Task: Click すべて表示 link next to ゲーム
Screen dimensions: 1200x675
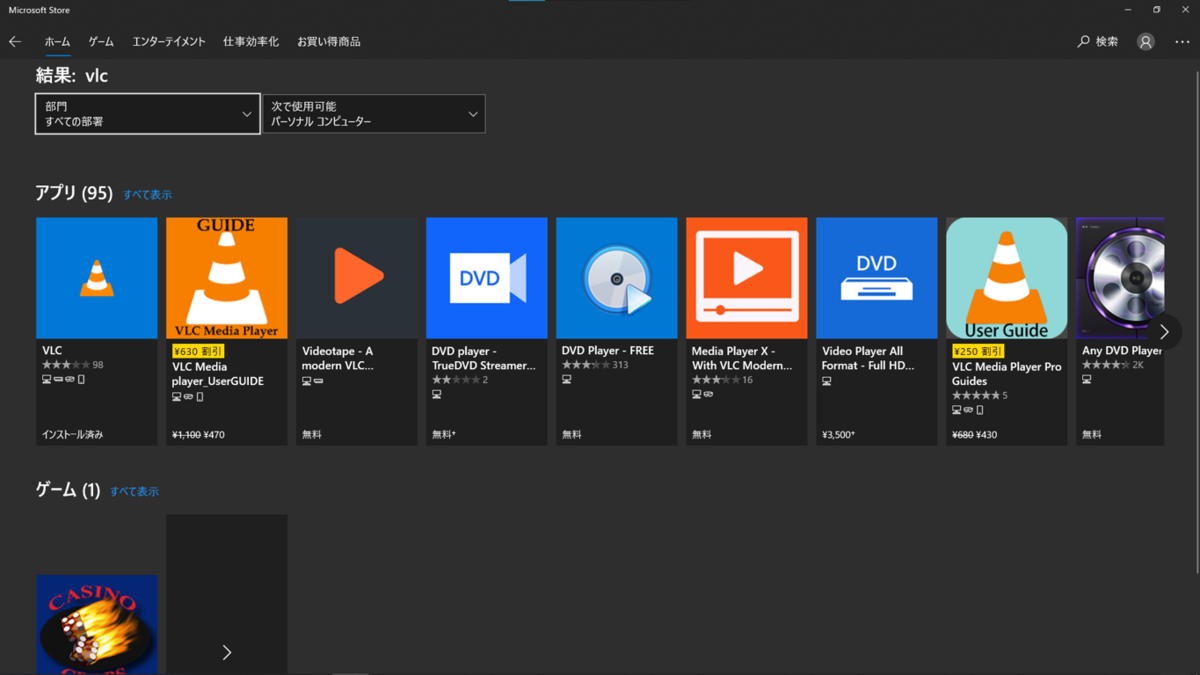Action: [134, 492]
